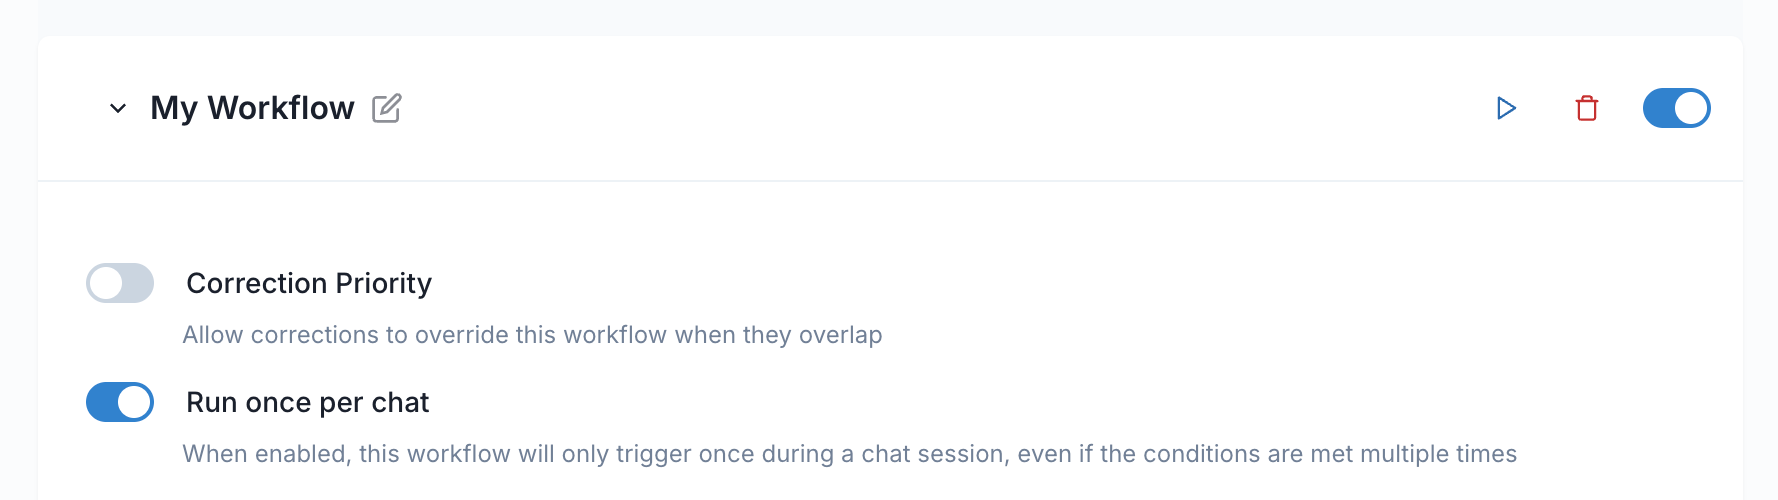
Task: Click the description 'Allow corrections to override this workflow'
Action: pos(532,335)
